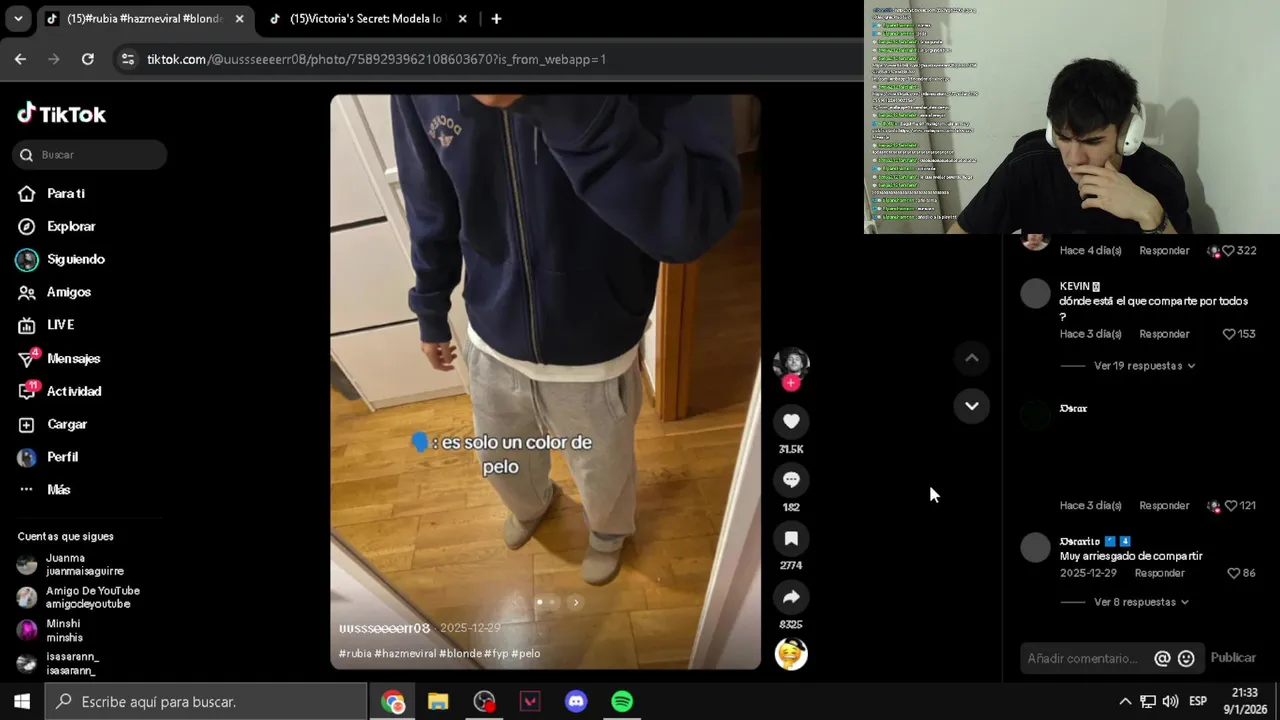Open the volume control in system tray

(1170, 702)
